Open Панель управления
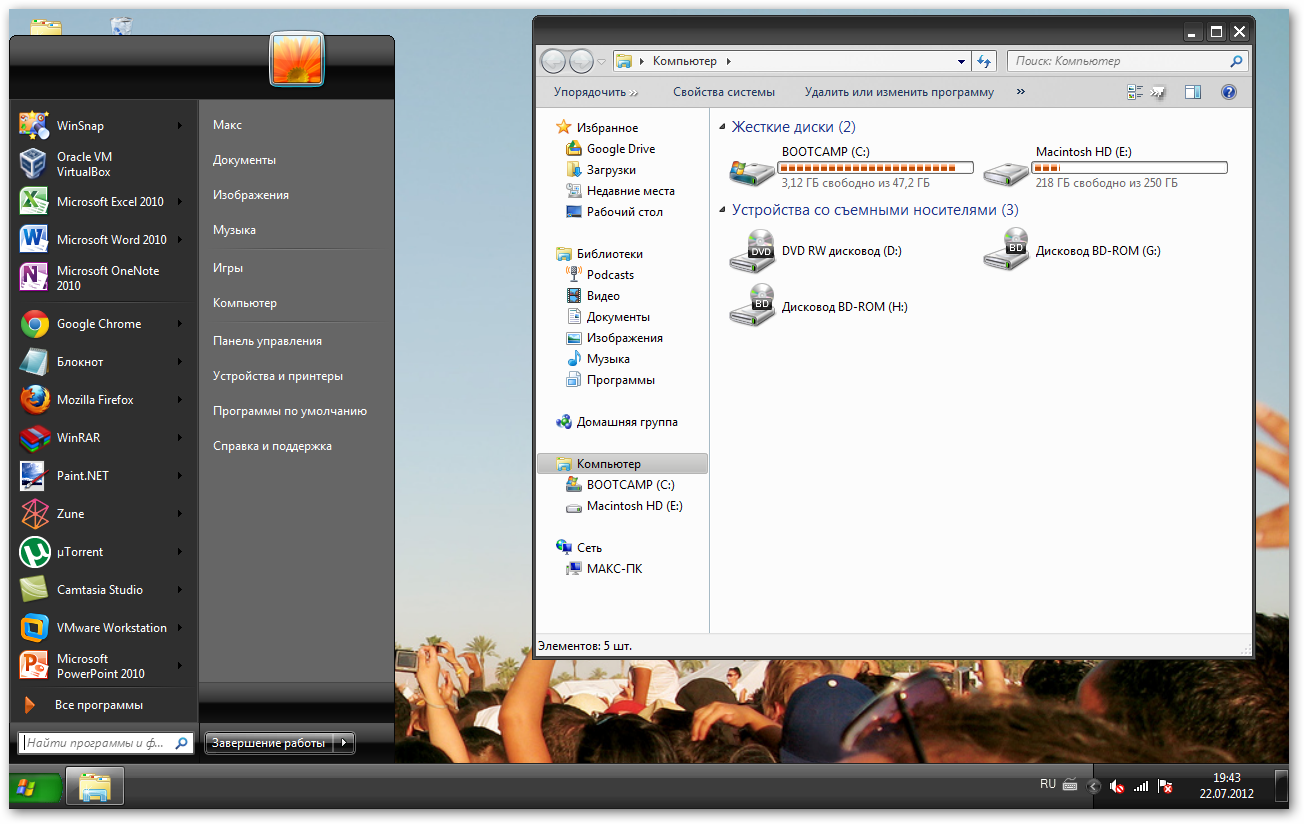Viewport: 1304px width, 824px height. pyautogui.click(x=267, y=341)
